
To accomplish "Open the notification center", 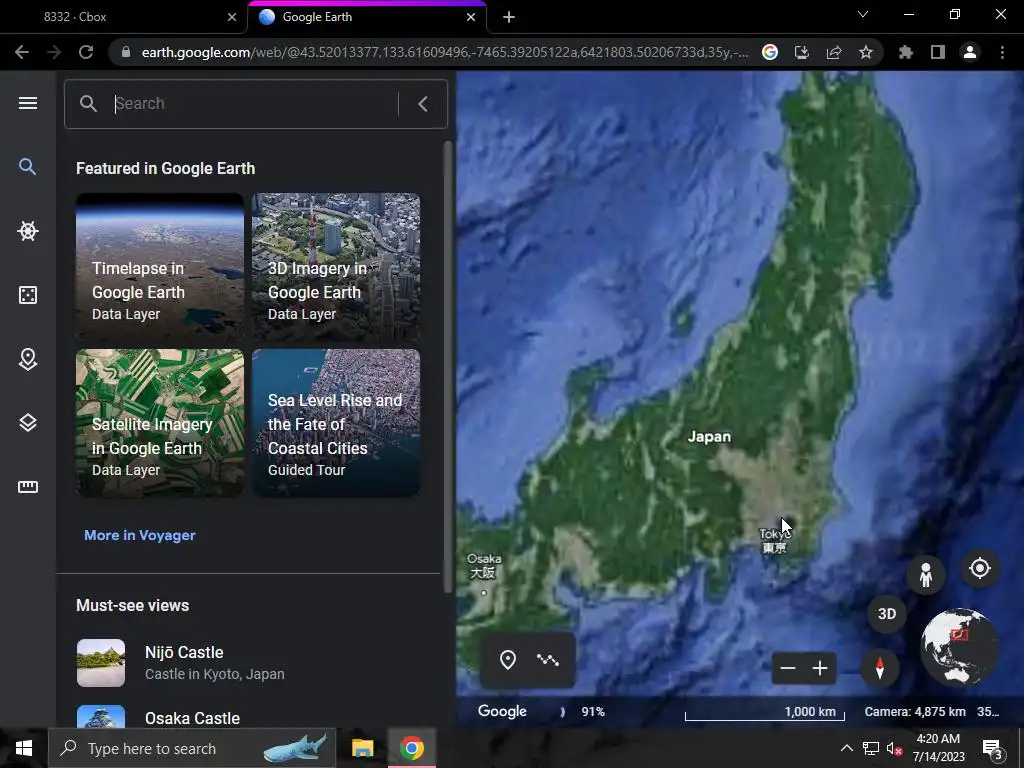I will [x=993, y=749].
